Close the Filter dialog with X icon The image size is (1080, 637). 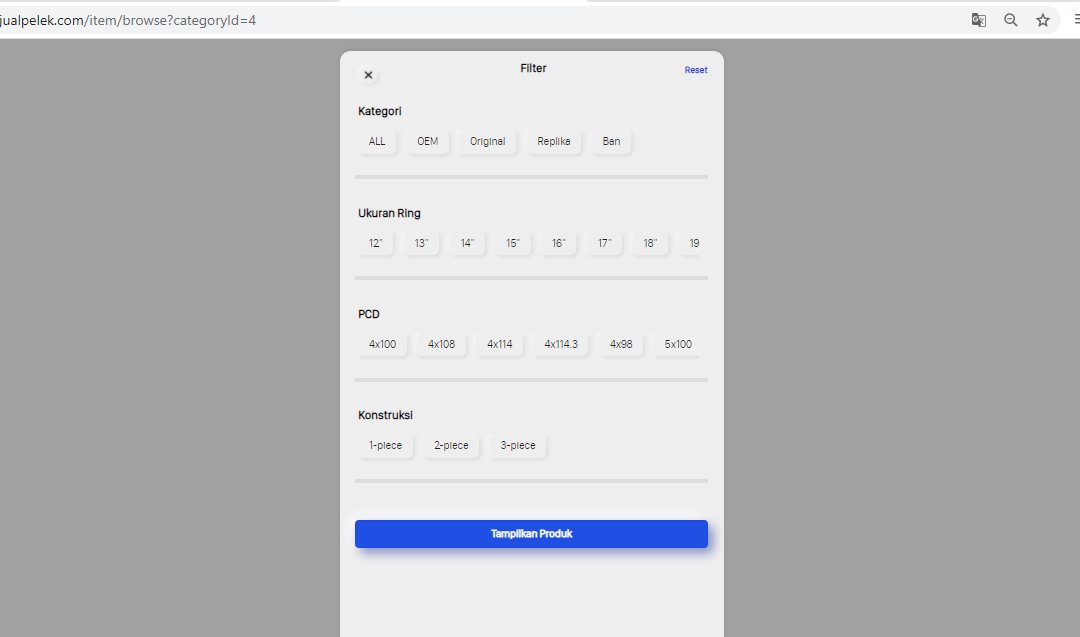coord(368,75)
